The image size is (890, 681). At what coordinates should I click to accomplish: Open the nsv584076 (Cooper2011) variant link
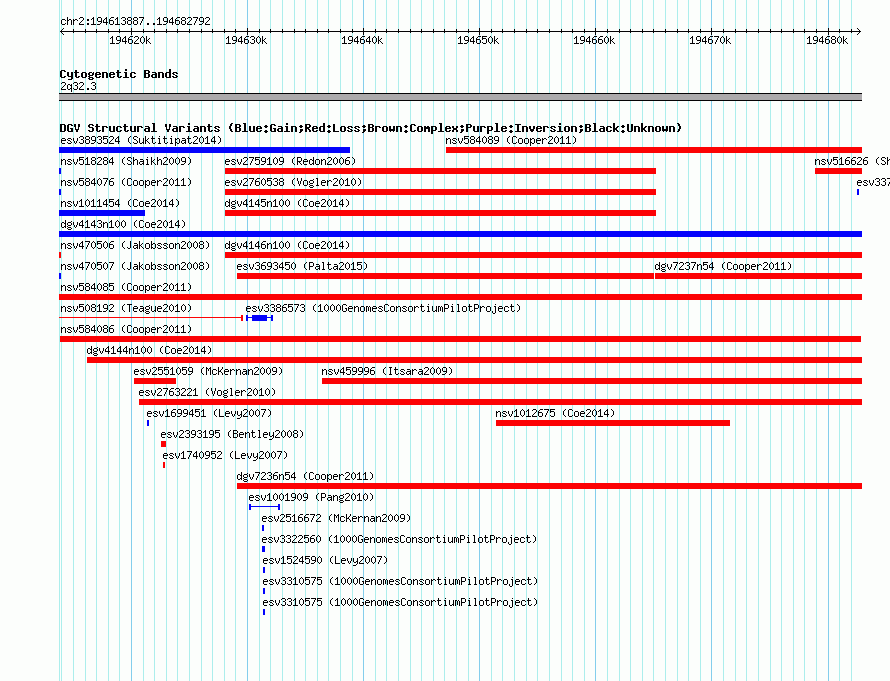point(126,182)
